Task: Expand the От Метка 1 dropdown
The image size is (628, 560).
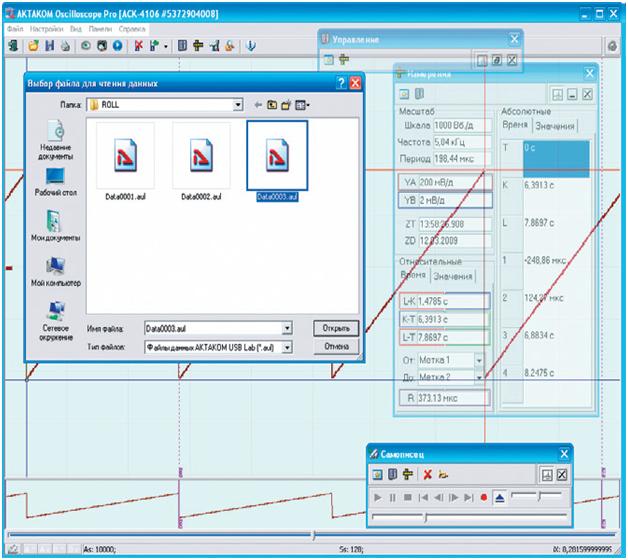Action: click(x=479, y=361)
